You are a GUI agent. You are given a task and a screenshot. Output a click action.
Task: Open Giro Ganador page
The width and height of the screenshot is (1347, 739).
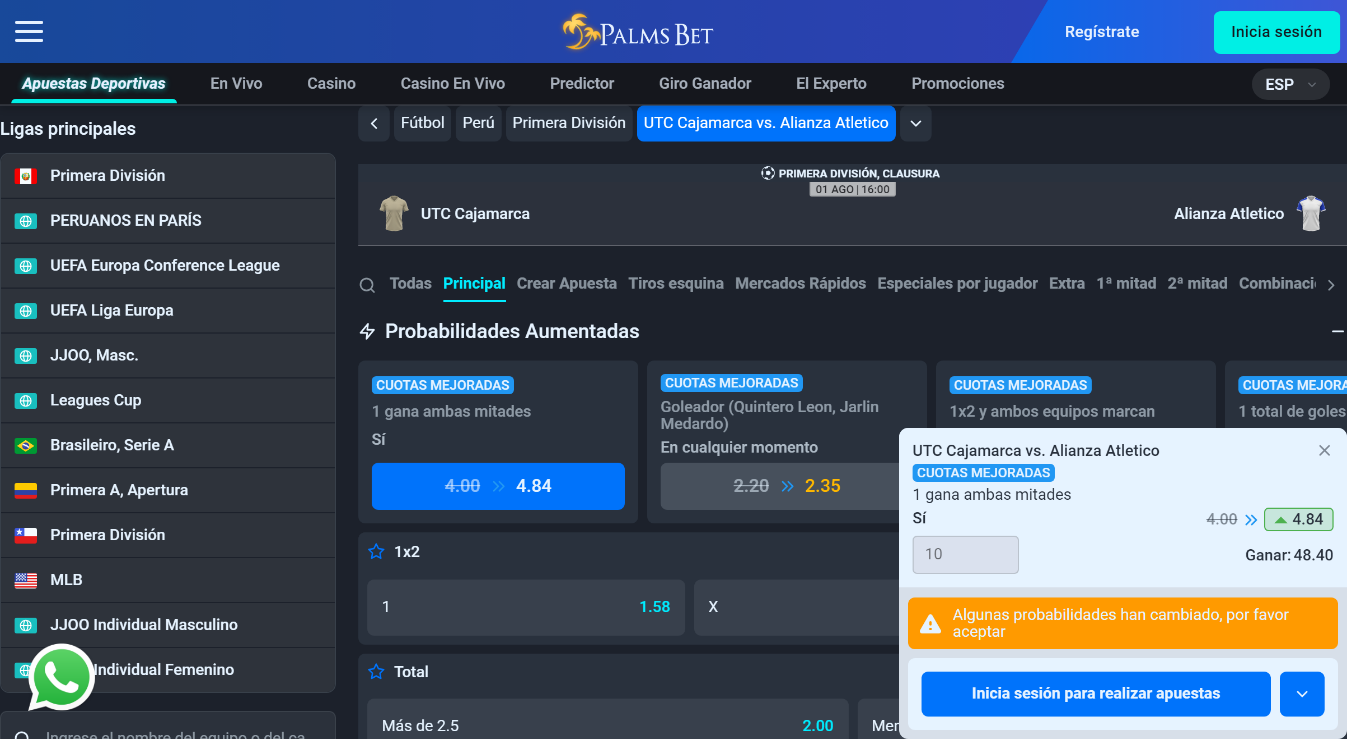coord(705,84)
